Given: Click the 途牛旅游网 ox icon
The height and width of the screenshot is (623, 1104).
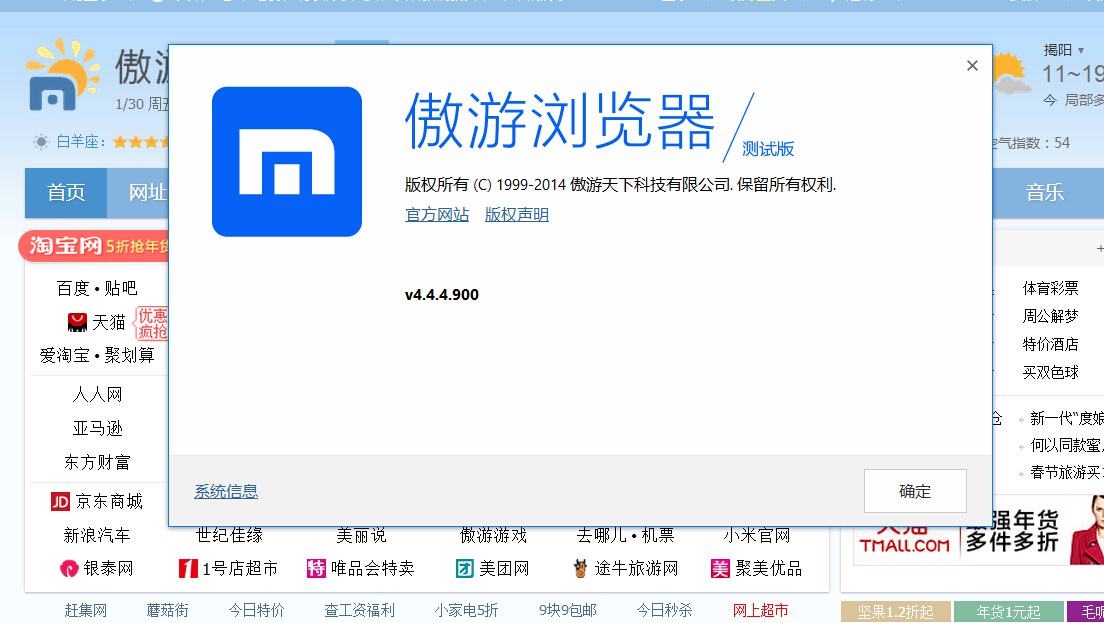Looking at the screenshot, I should tap(580, 568).
